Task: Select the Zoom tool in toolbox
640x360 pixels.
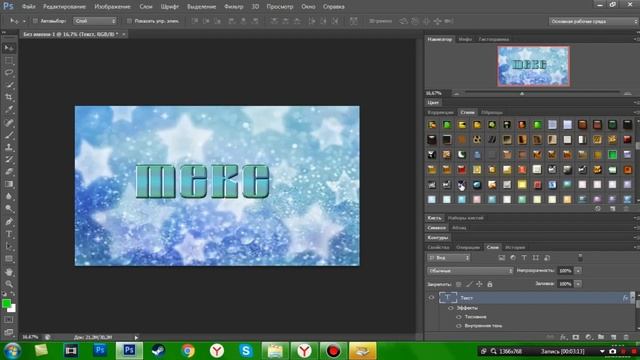Action: (x=9, y=284)
